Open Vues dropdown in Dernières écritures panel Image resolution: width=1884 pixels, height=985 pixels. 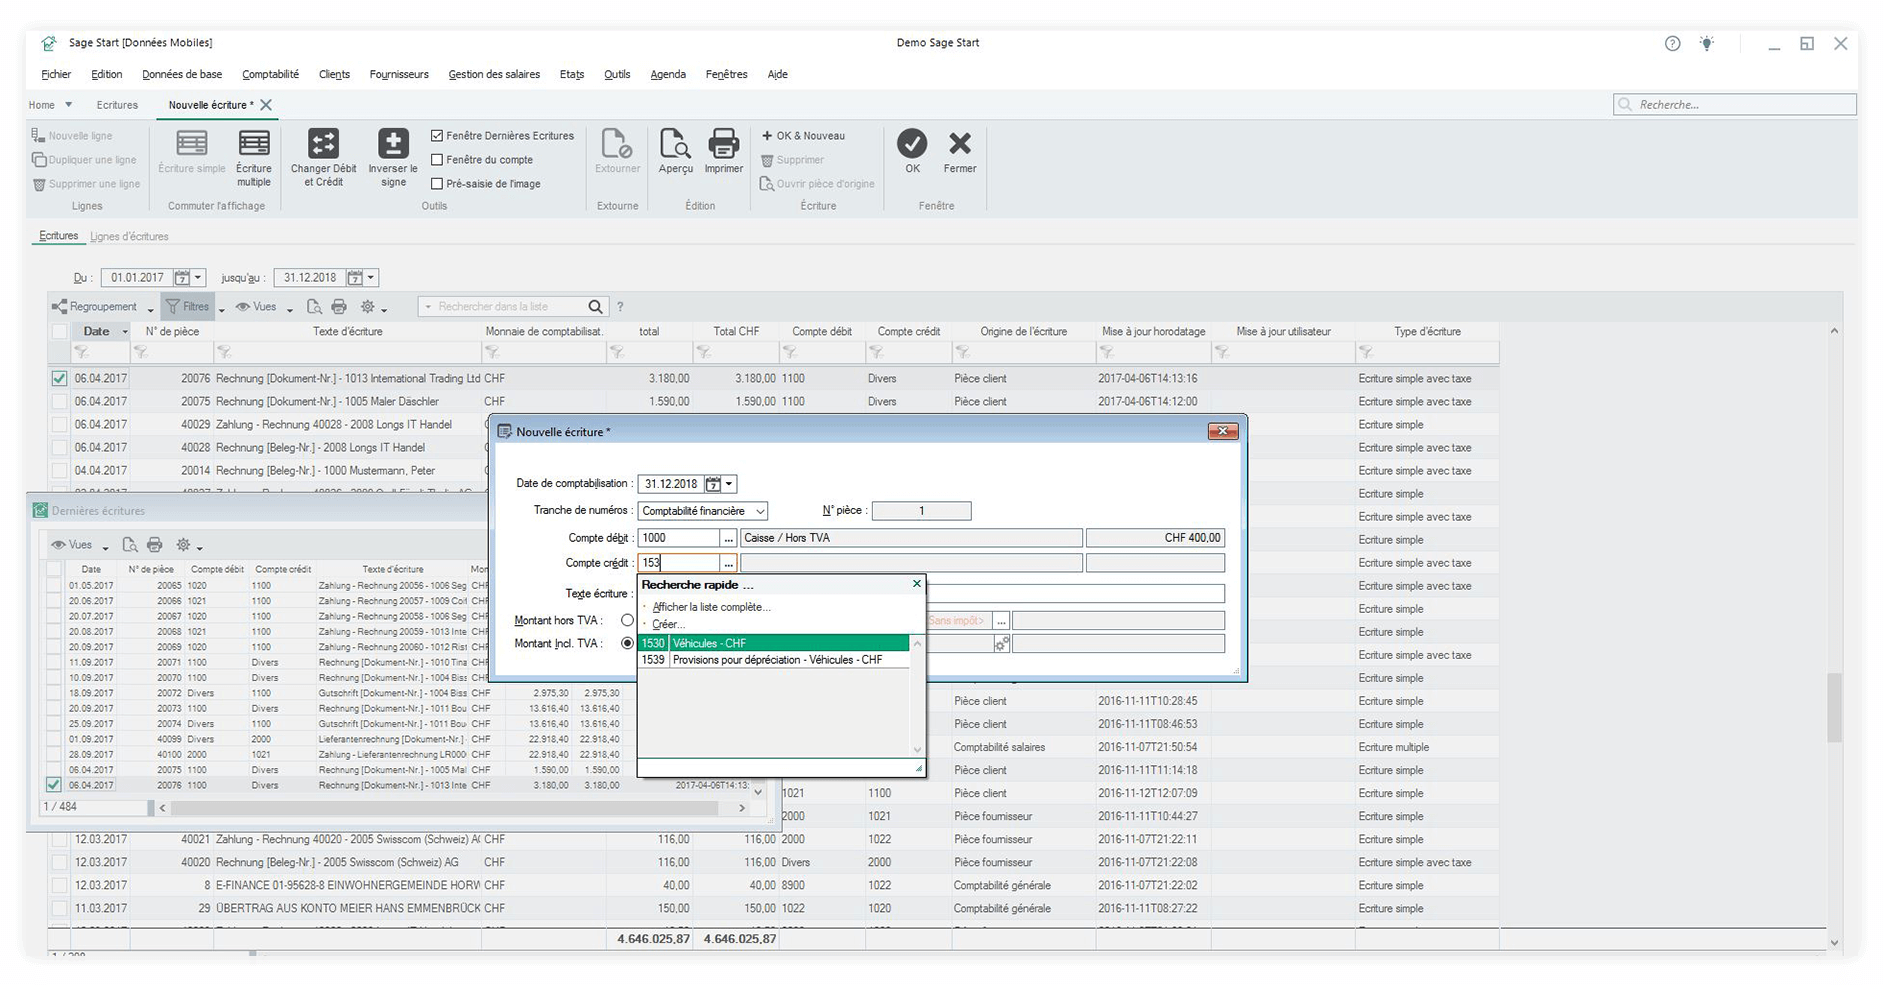coord(105,547)
